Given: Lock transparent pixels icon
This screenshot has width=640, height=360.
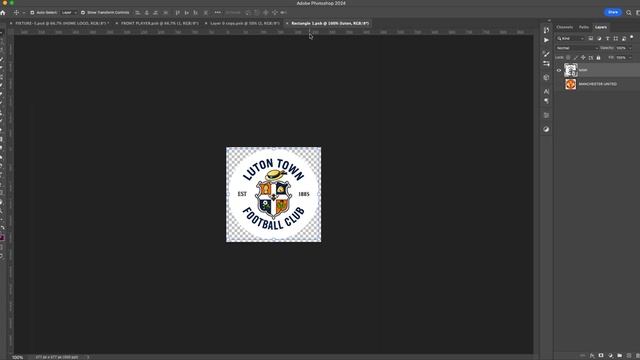Looking at the screenshot, I should [568, 58].
